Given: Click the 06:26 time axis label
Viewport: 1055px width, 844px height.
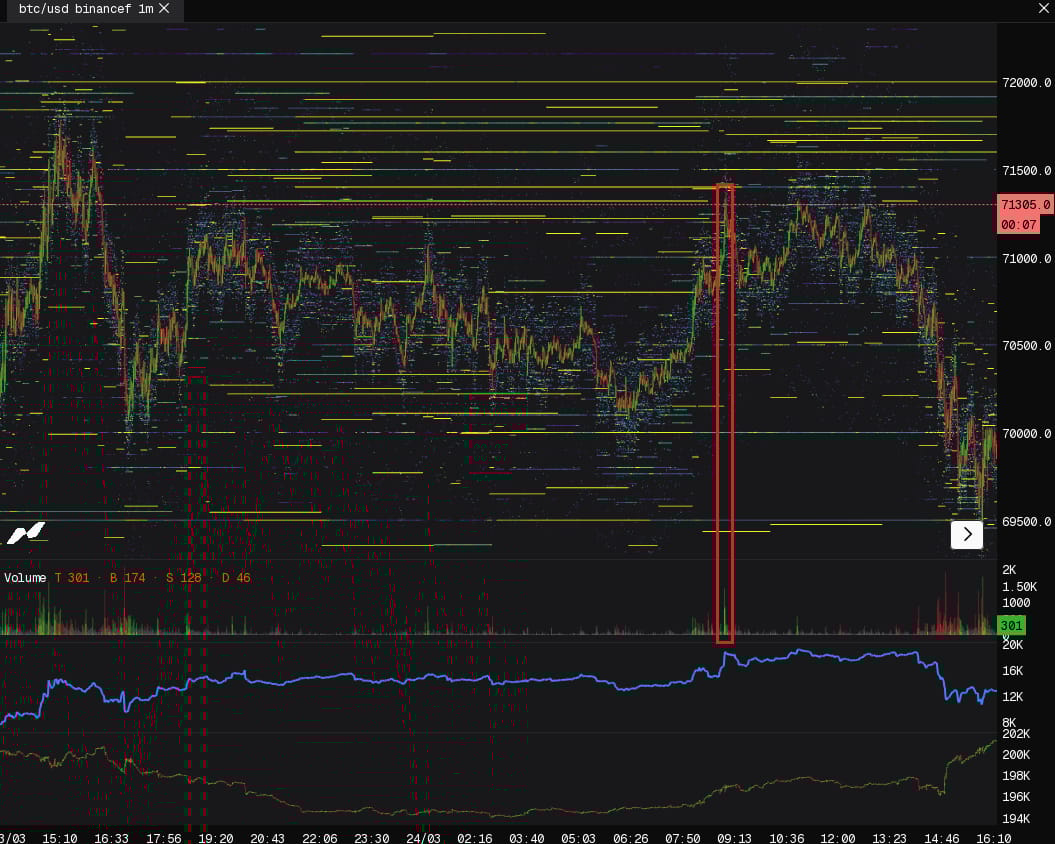Looking at the screenshot, I should tap(630, 838).
